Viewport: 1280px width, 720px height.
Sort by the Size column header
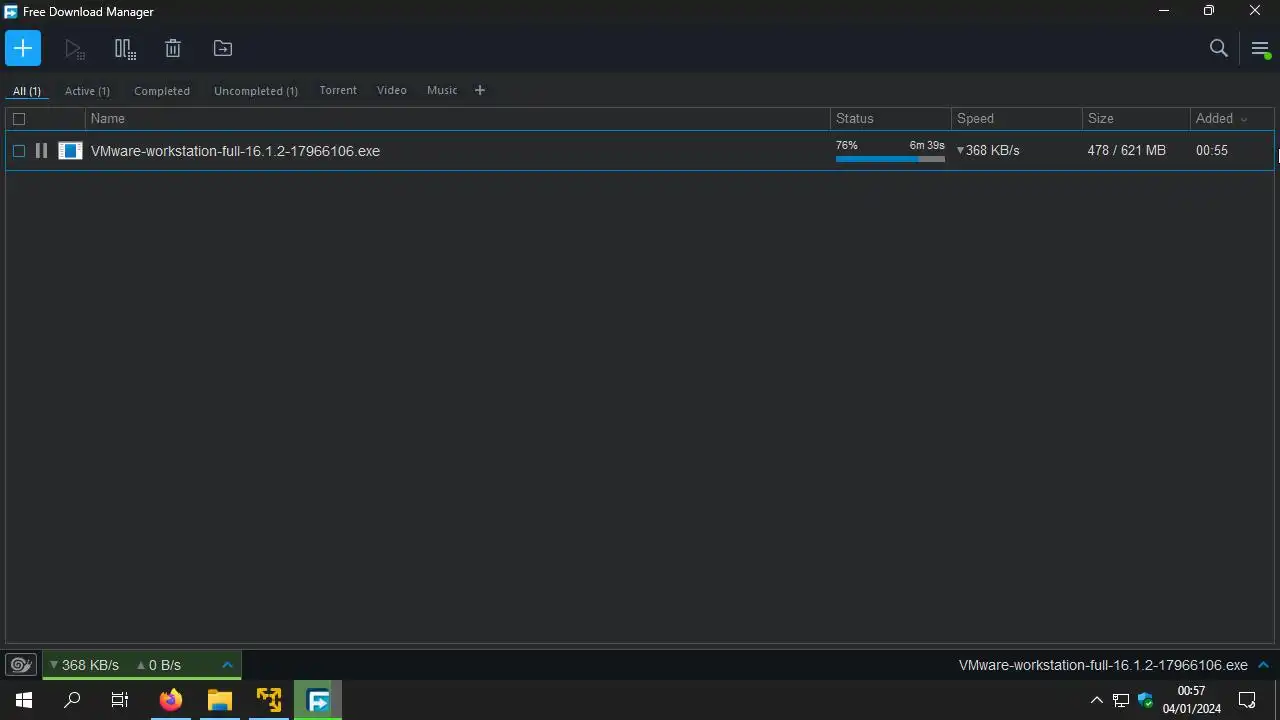pos(1135,118)
